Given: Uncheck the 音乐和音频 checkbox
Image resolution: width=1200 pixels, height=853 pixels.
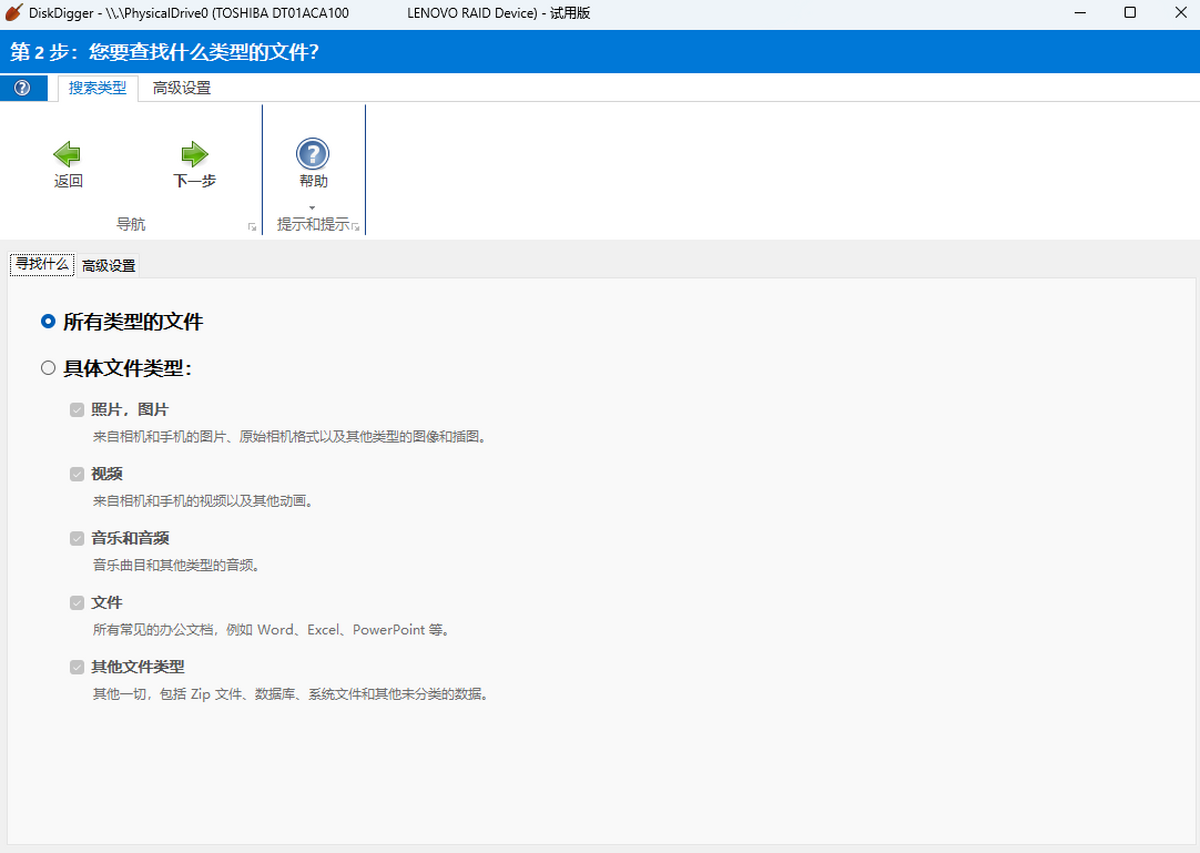Looking at the screenshot, I should tap(77, 538).
